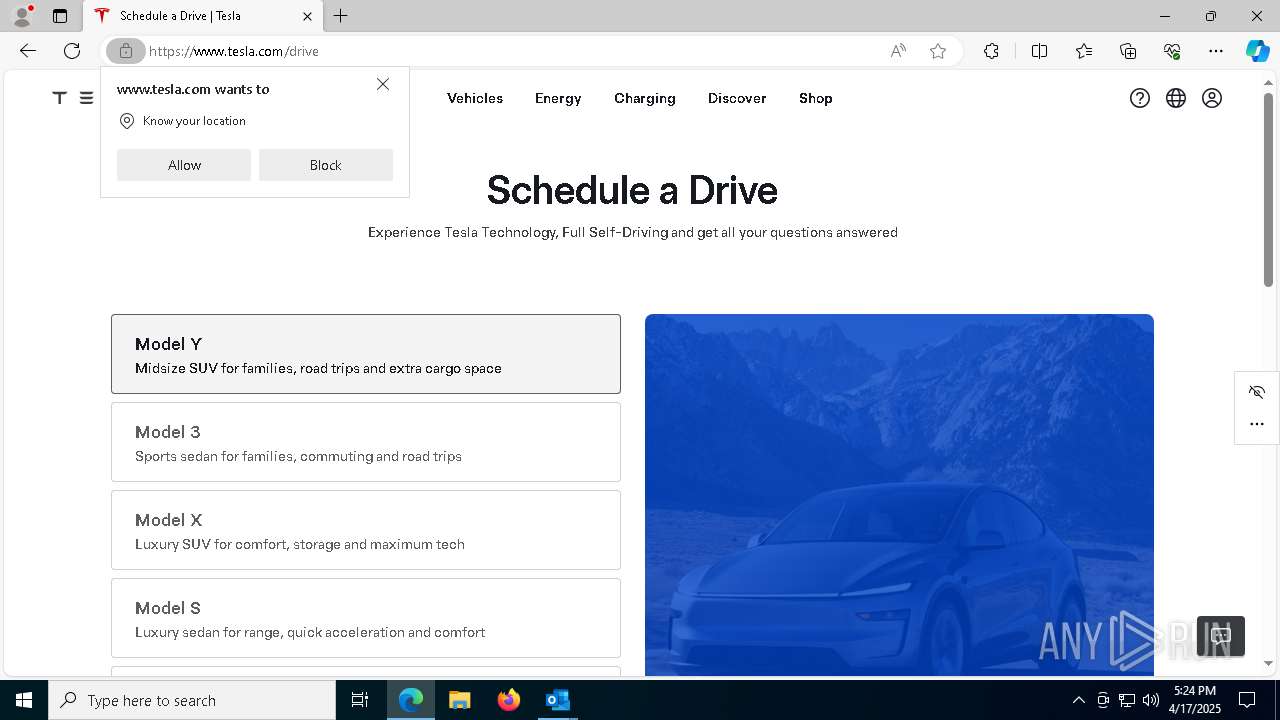This screenshot has width=1280, height=720.
Task: Click the Model Y car image
Action: tap(899, 495)
